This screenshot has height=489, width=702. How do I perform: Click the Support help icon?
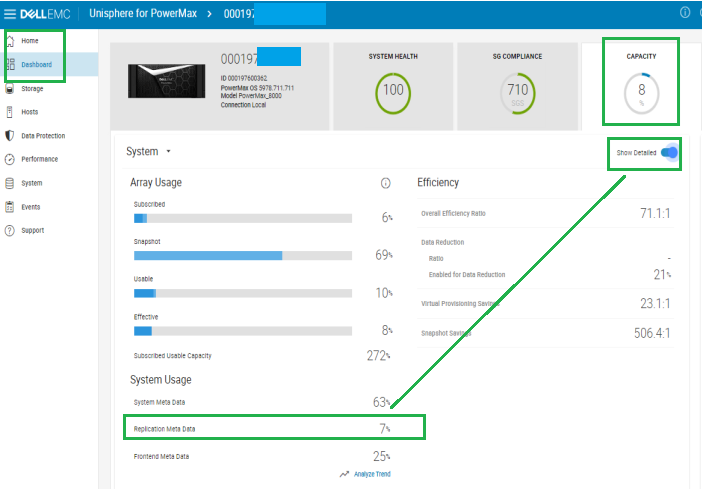(x=10, y=231)
